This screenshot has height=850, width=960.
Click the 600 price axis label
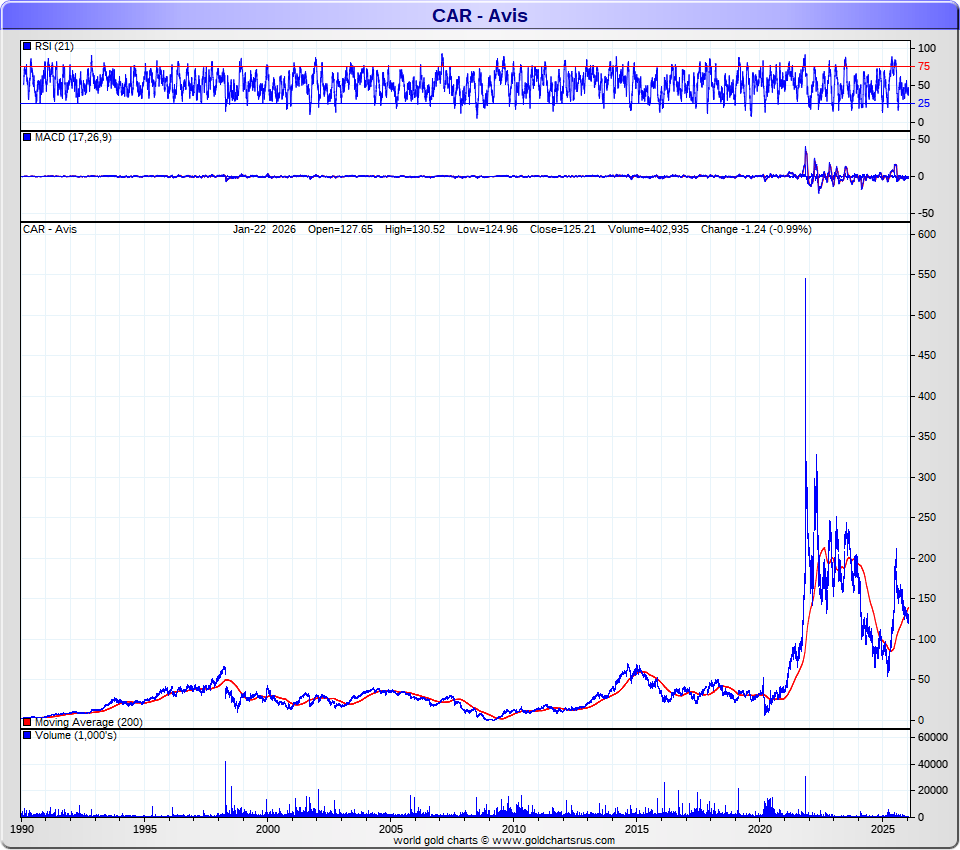927,234
